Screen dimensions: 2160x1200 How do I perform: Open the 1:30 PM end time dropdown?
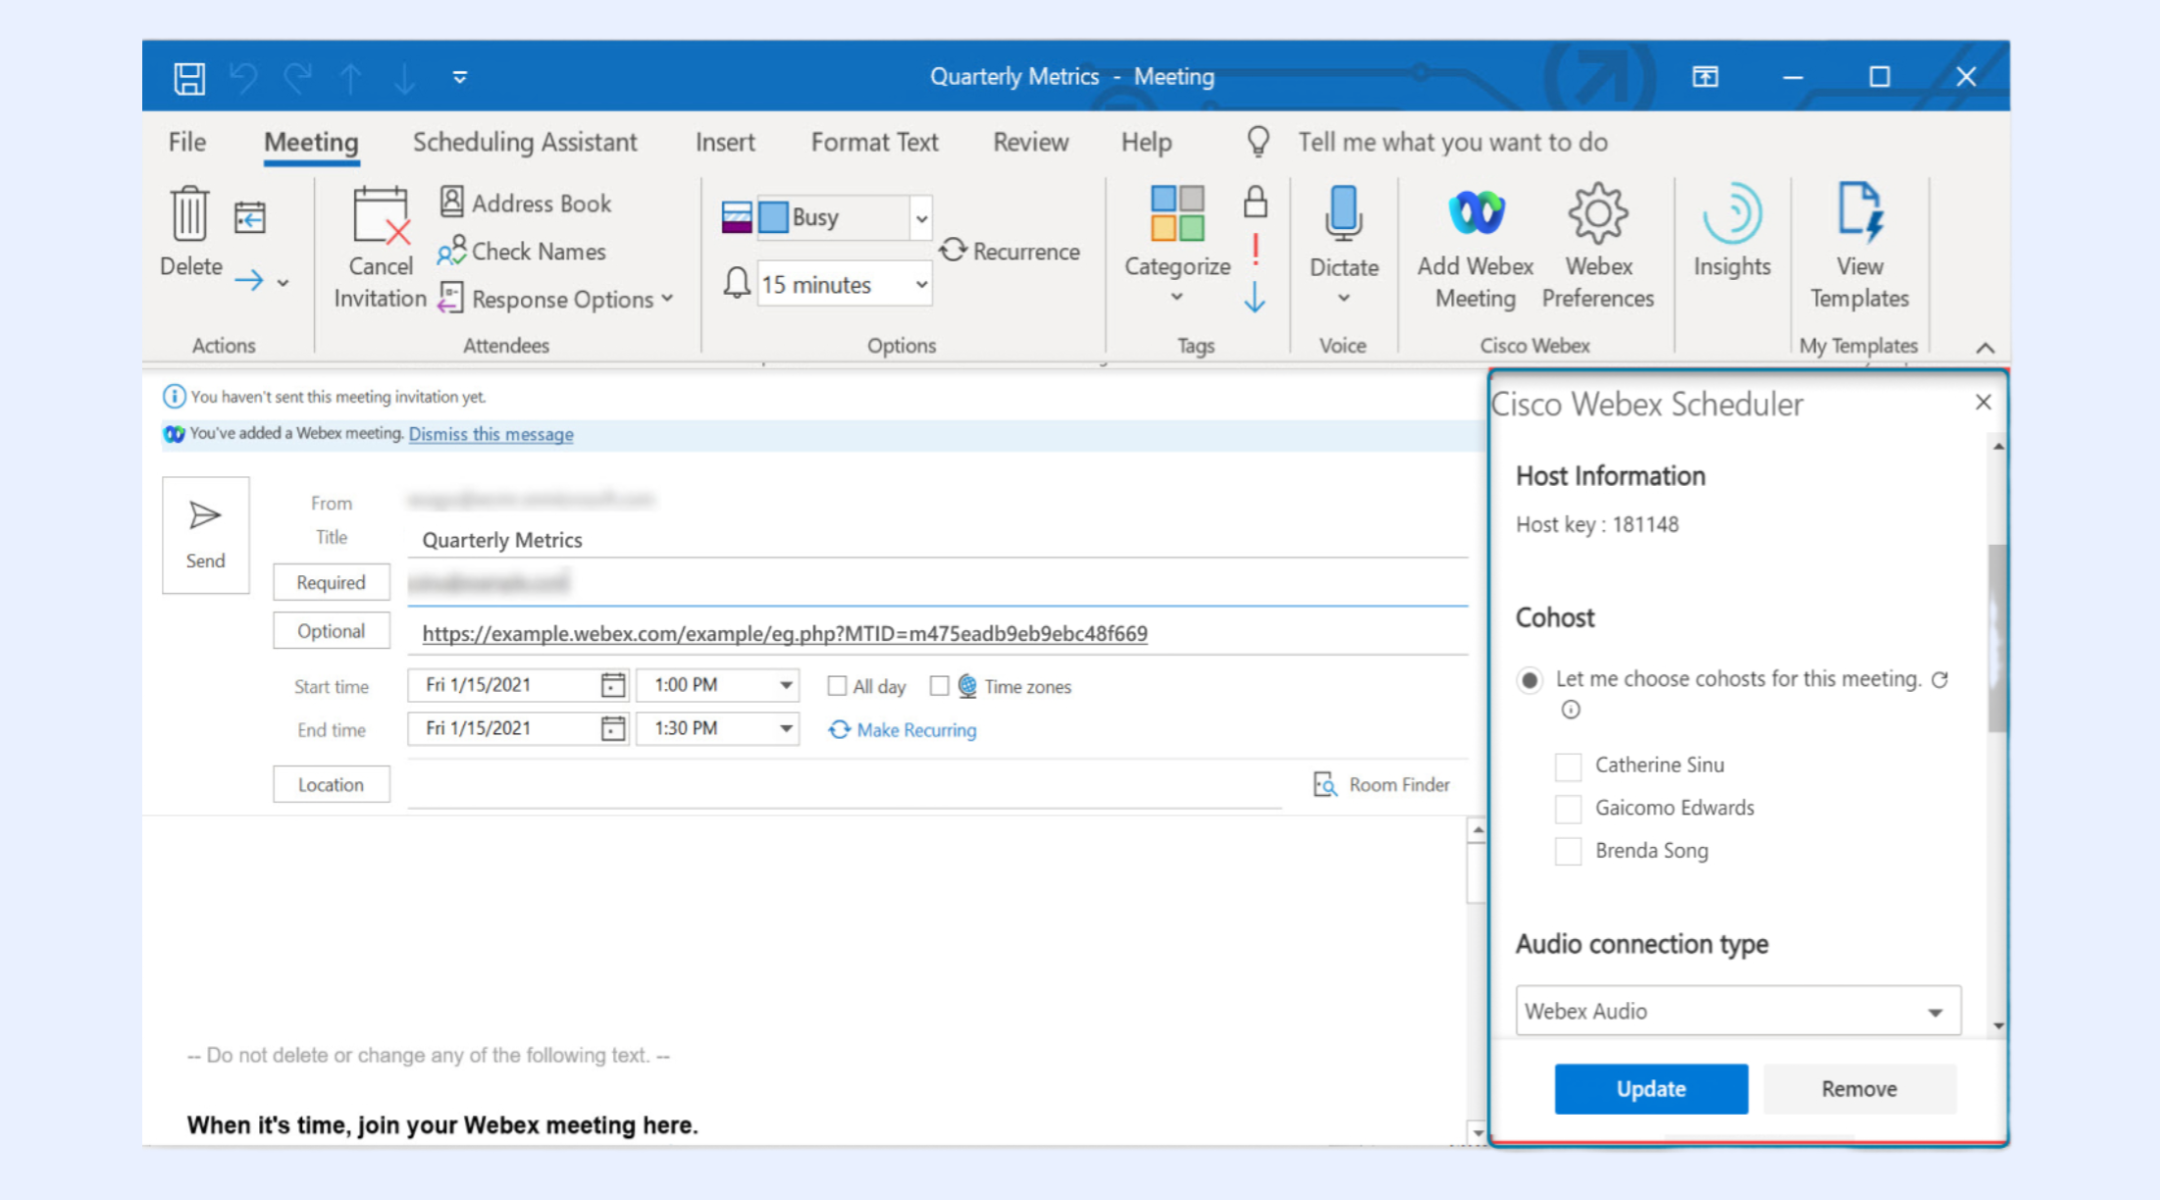(786, 728)
